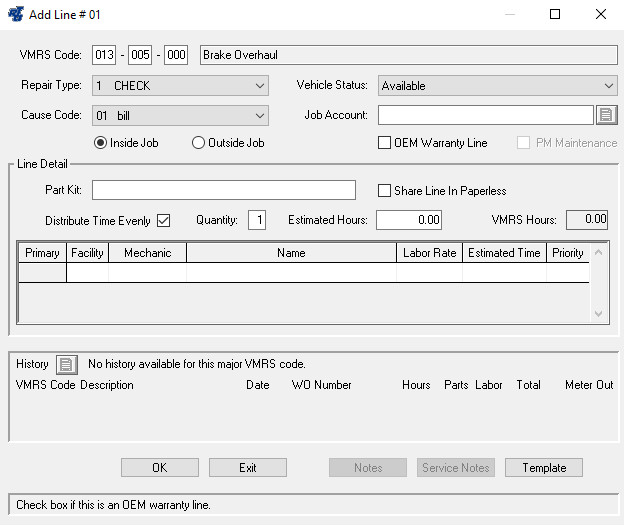Screen dimensions: 624x525
Task: Uncheck Distribute Time Evenly
Action: pyautogui.click(x=164, y=220)
